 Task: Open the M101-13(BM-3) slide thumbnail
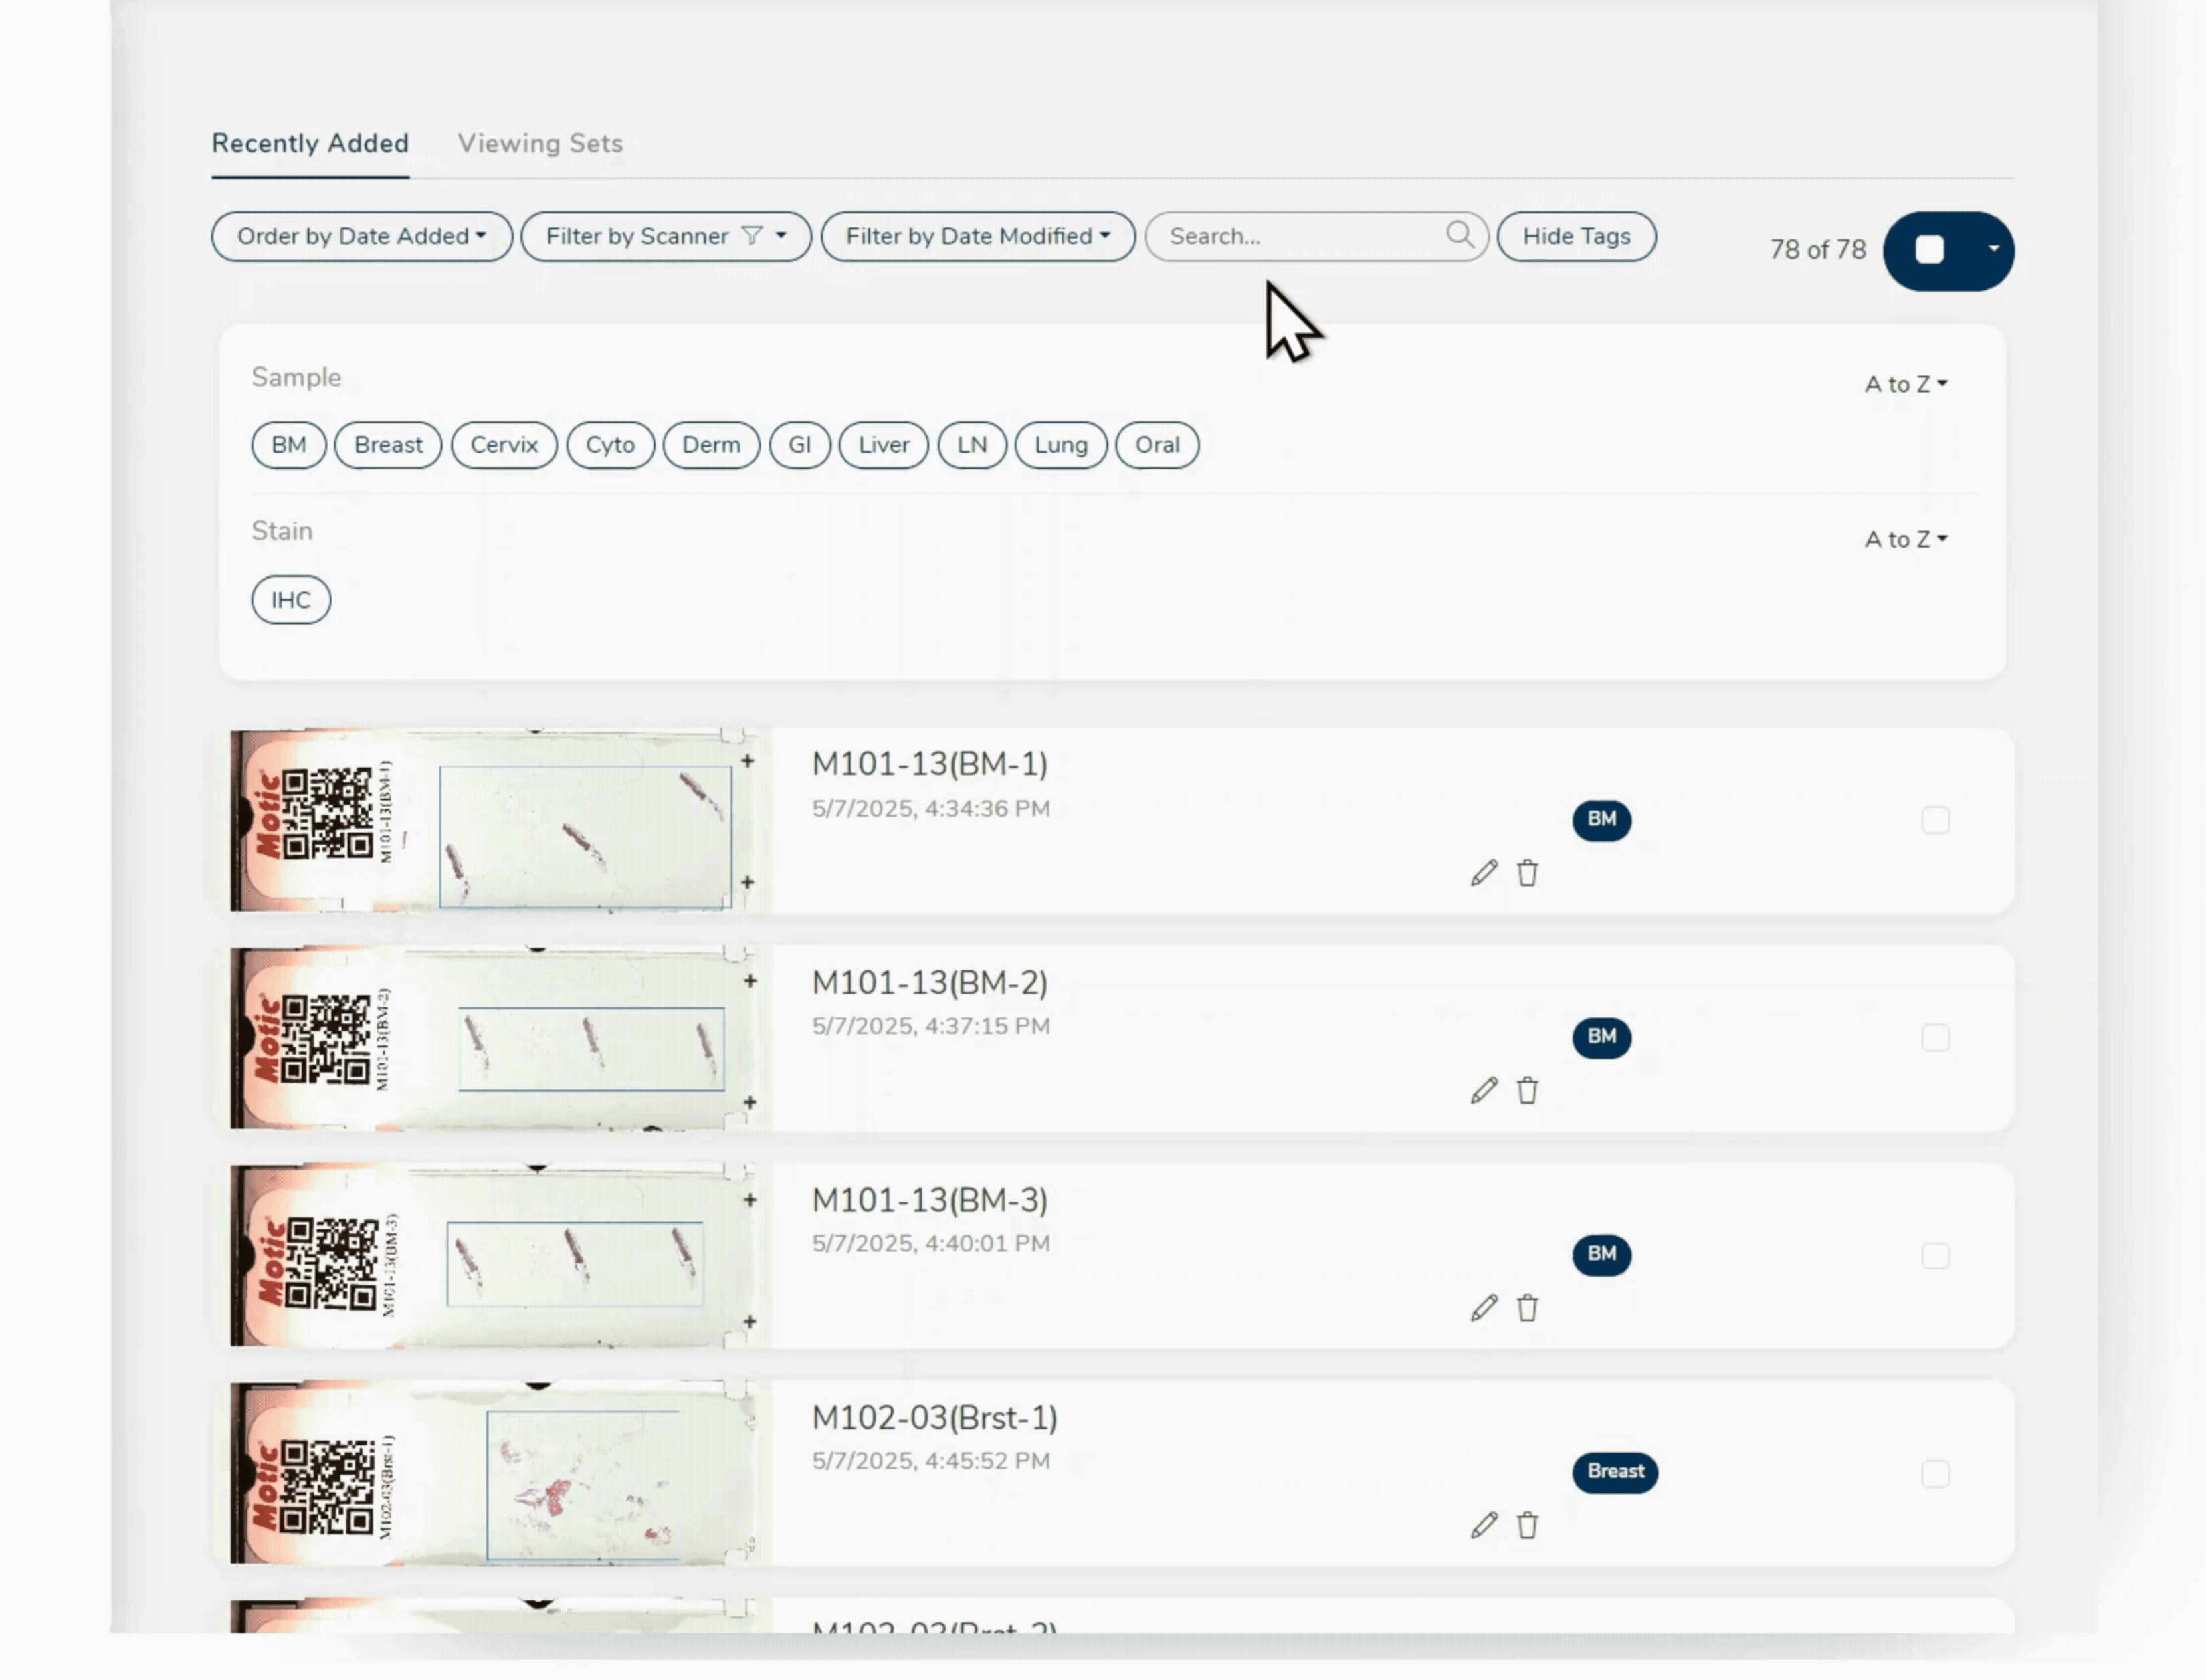[x=500, y=1256]
